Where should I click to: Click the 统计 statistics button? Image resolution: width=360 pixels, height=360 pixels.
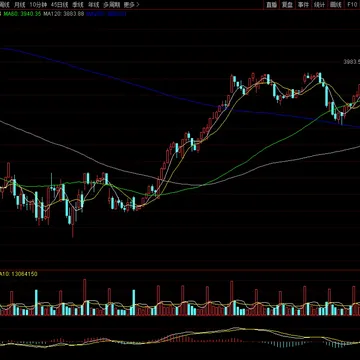(320, 5)
